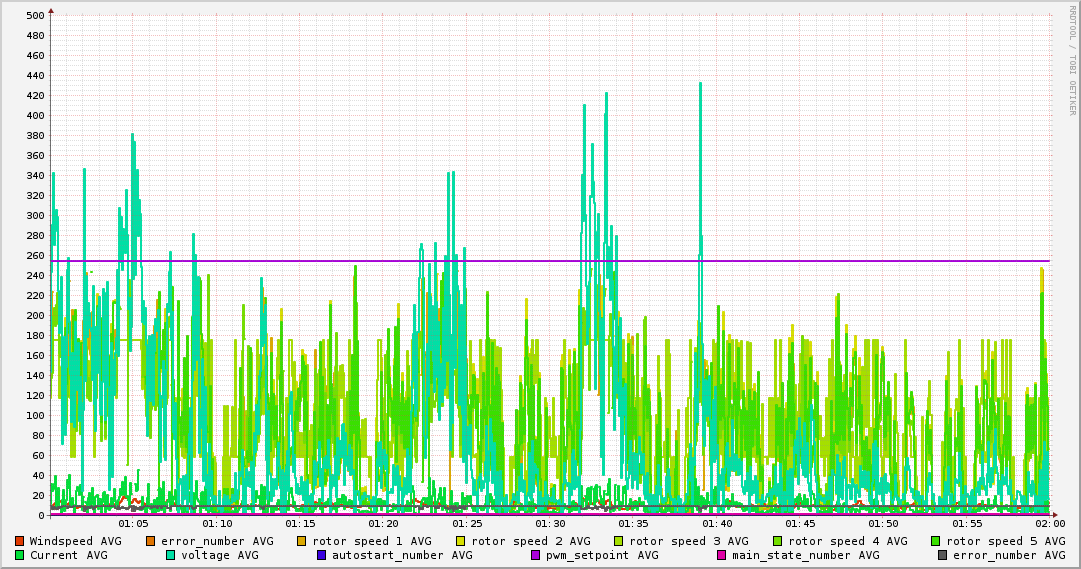Image resolution: width=1081 pixels, height=569 pixels.
Task: Select the rotor speed 1 AVG swatch
Action: point(302,541)
